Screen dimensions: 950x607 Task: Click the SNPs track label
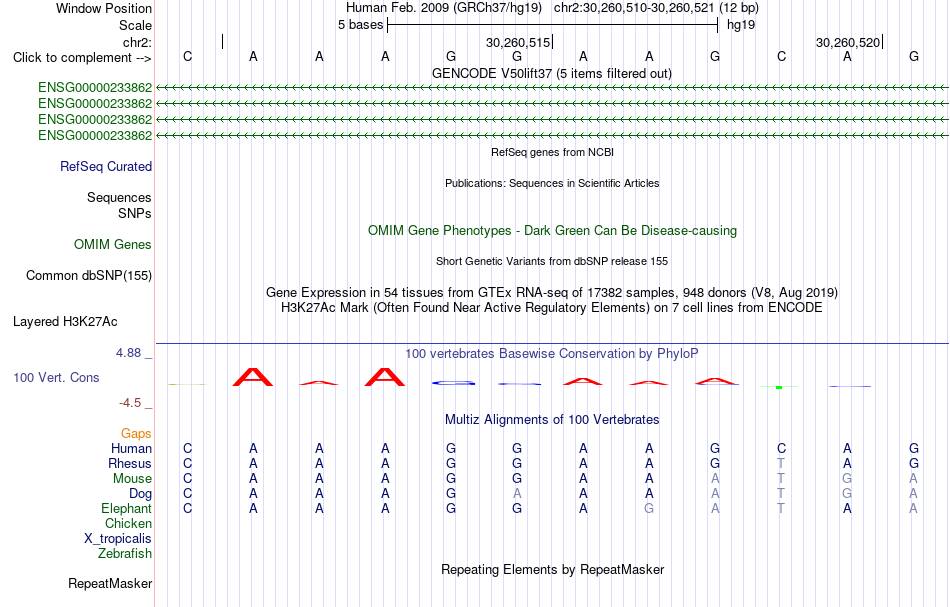click(x=135, y=213)
